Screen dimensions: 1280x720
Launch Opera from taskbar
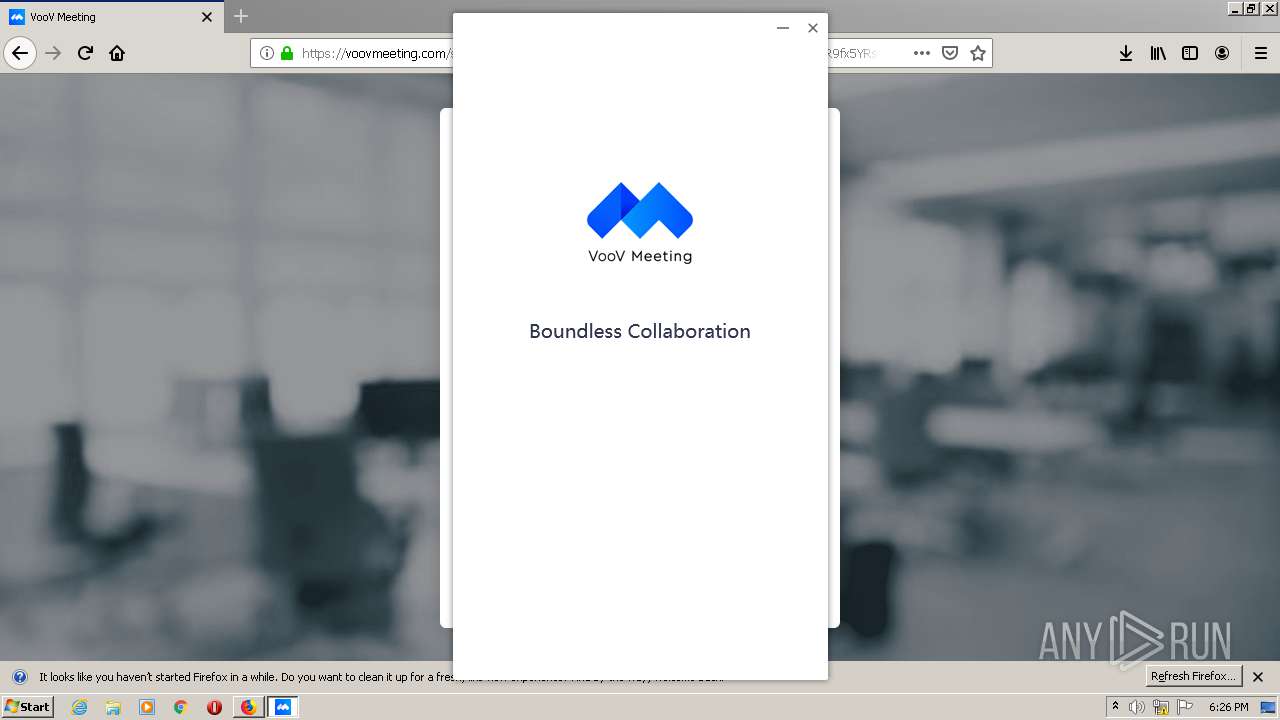tap(214, 707)
